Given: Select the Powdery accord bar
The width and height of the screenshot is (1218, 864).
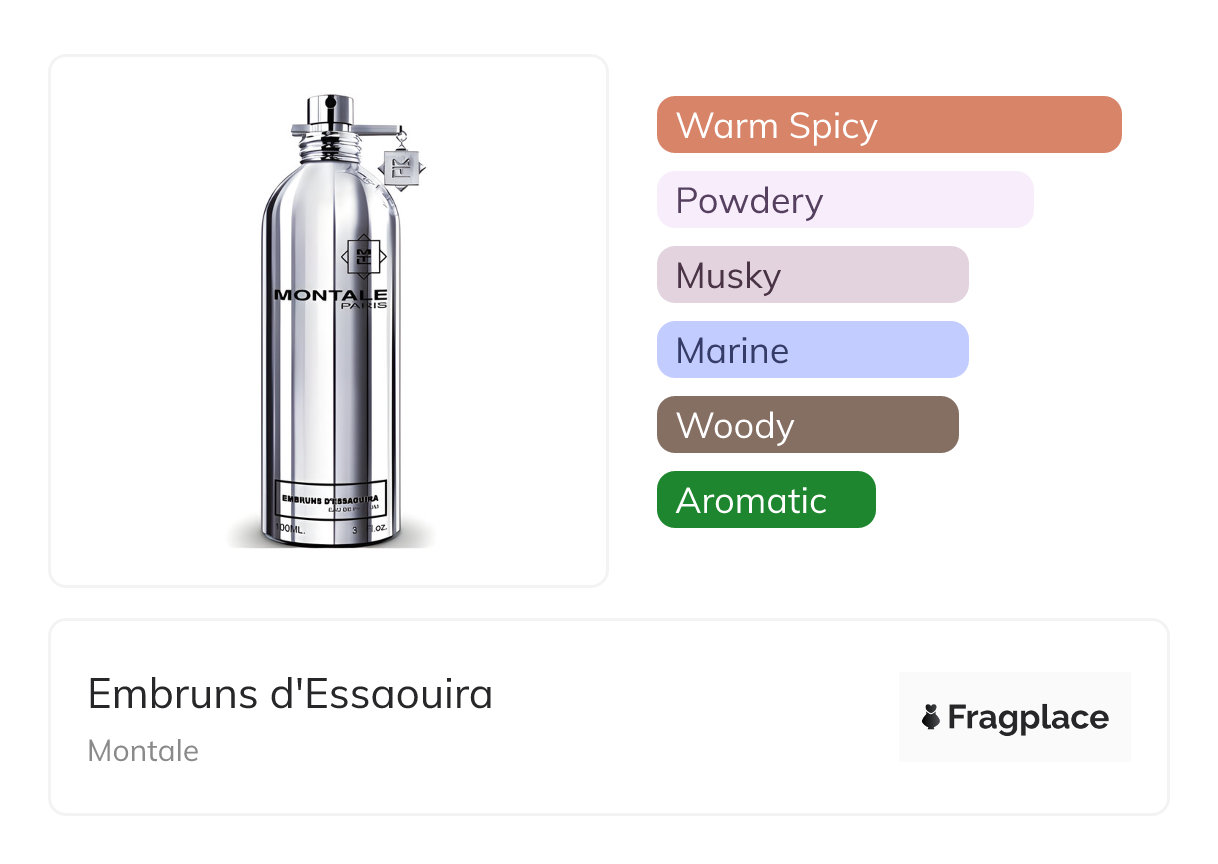Looking at the screenshot, I should [x=845, y=200].
